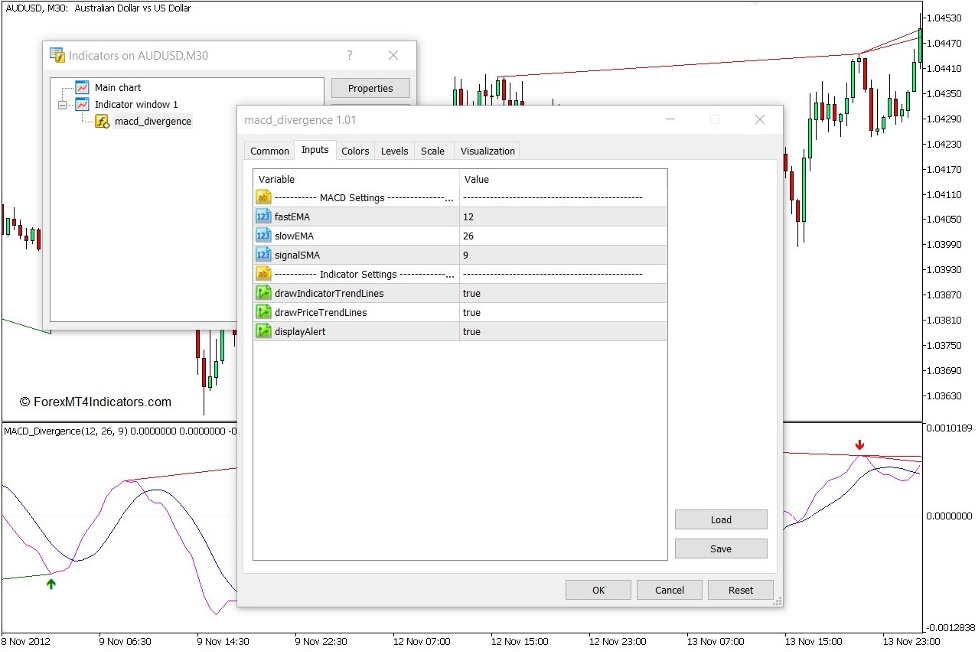This screenshot has height=652, width=977.
Task: Click the Load button to load settings
Action: click(720, 519)
